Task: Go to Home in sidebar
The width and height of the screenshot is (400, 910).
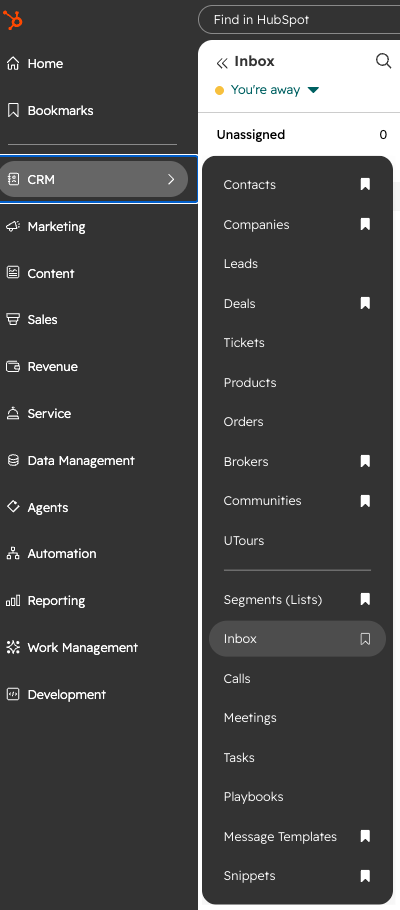Action: 45,63
